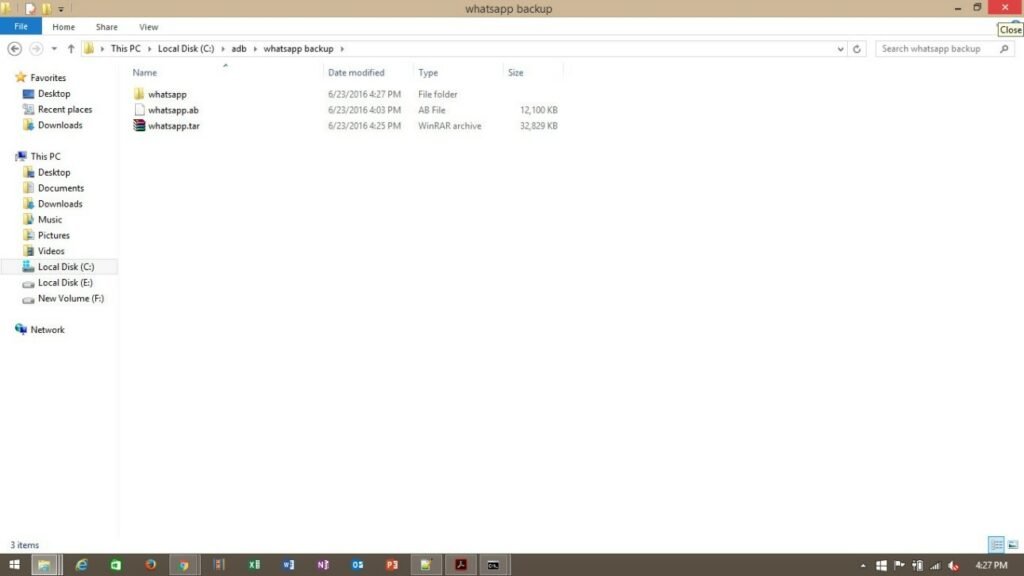This screenshot has height=576, width=1024.
Task: Select the whatsapp.ab file name
Action: [173, 110]
